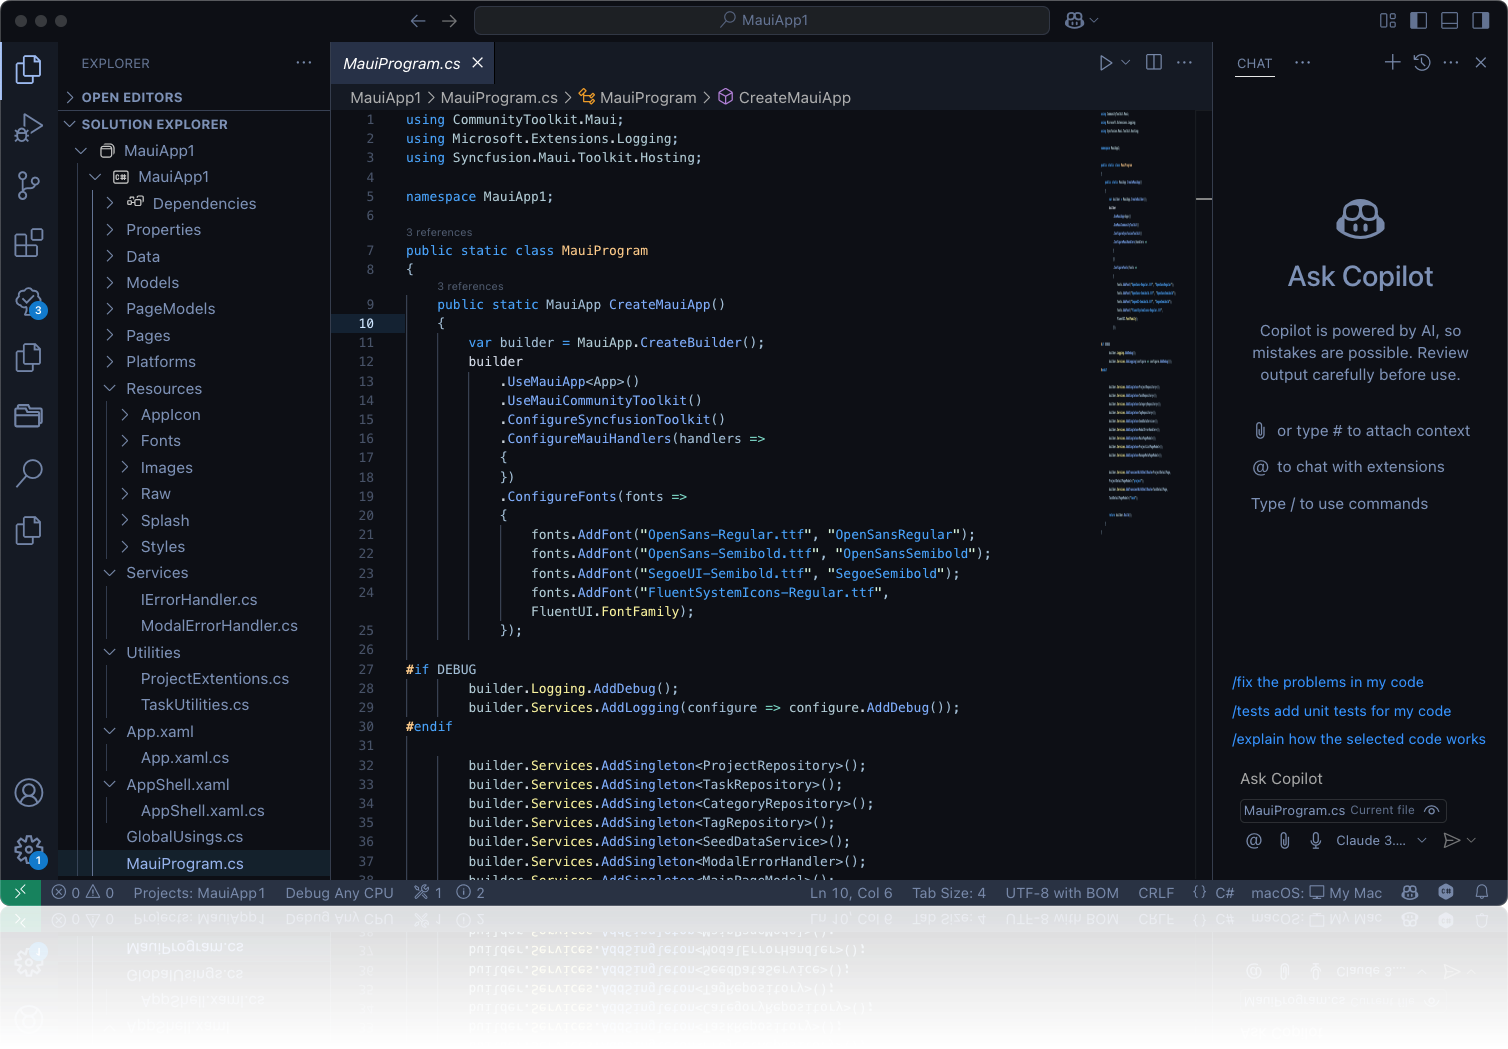Click the /fix the problems in my code link
The height and width of the screenshot is (1049, 1508).
tap(1328, 682)
